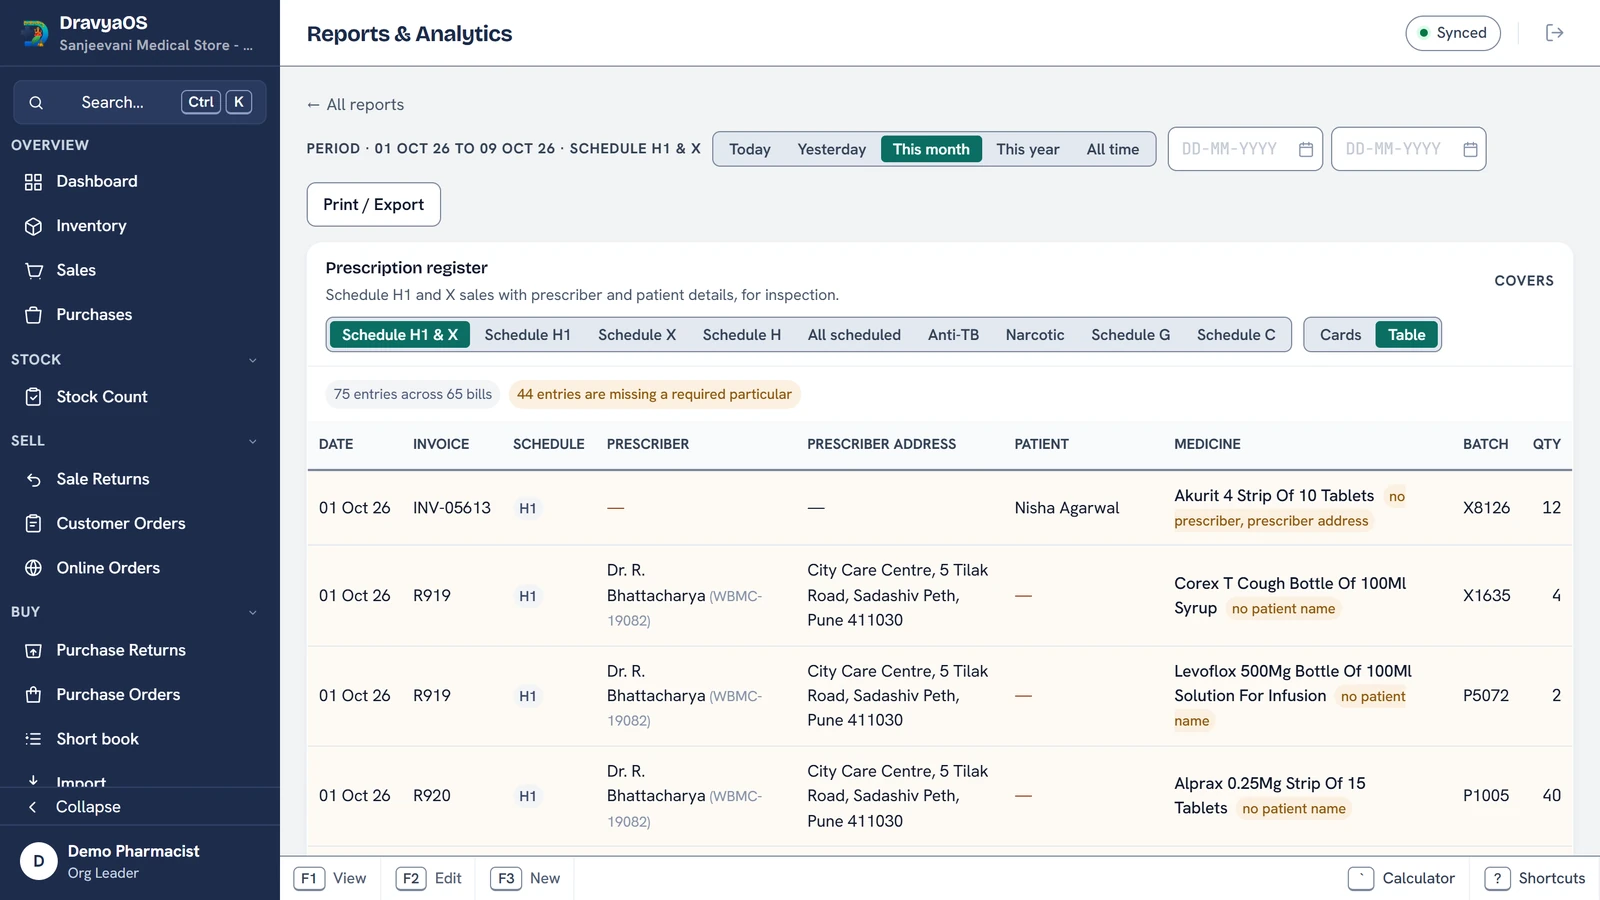Viewport: 1600px width, 900px height.
Task: Click the '44 entries are missing' warning badge
Action: coord(654,395)
